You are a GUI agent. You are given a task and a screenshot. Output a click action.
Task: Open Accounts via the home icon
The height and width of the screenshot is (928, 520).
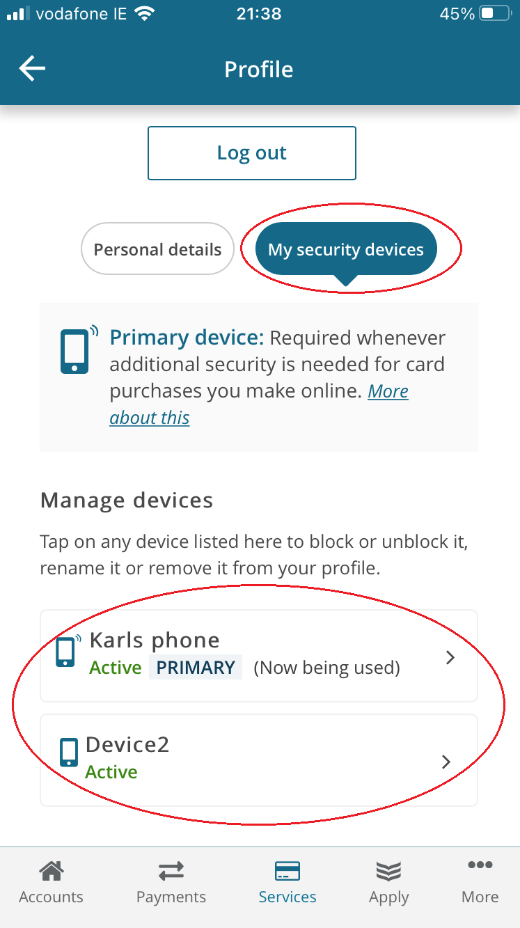(51, 871)
